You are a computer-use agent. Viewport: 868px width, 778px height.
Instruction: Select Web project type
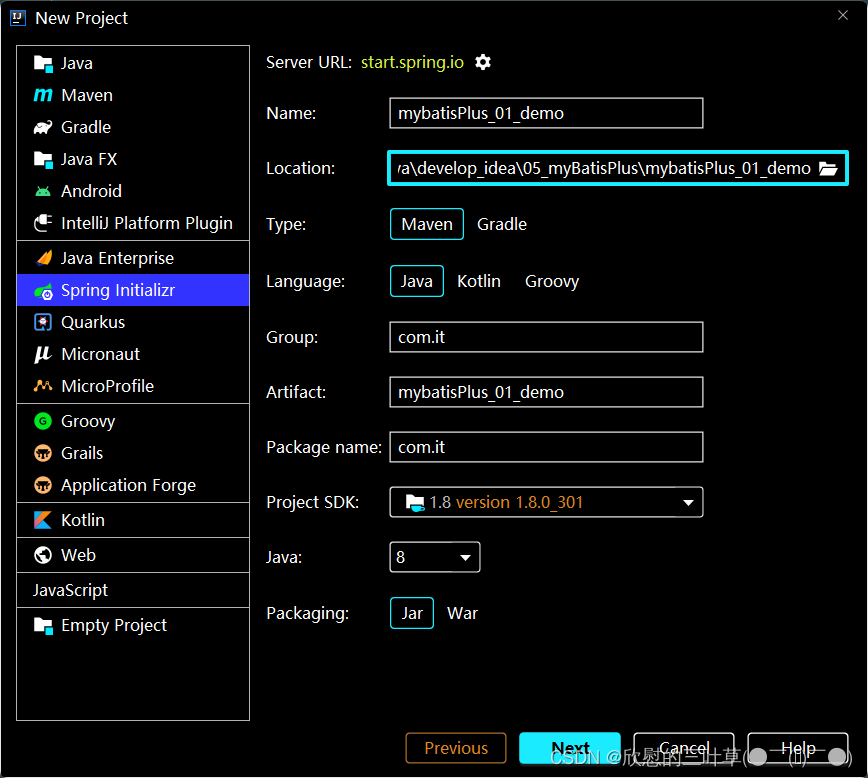[79, 555]
